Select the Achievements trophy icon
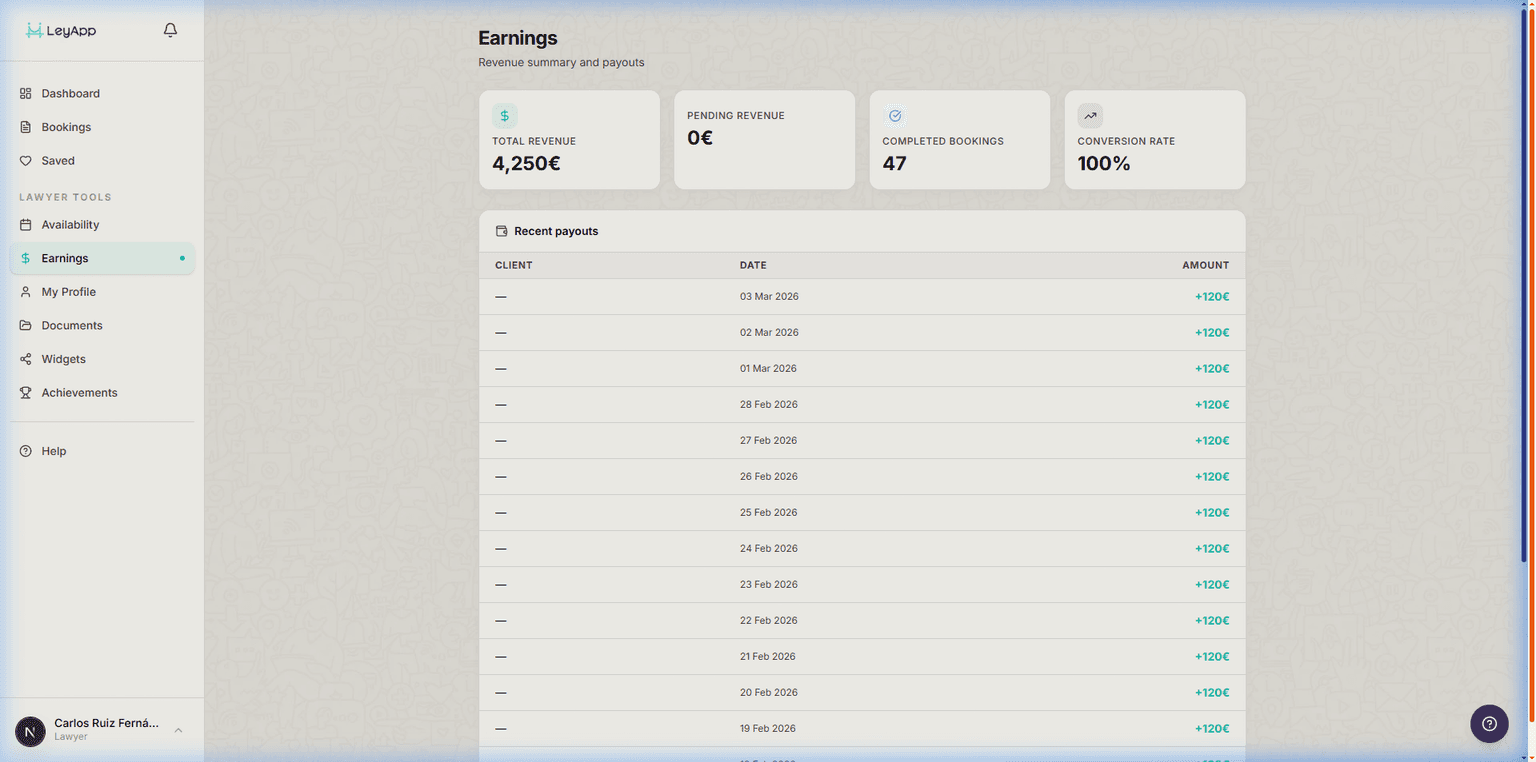 point(24,392)
